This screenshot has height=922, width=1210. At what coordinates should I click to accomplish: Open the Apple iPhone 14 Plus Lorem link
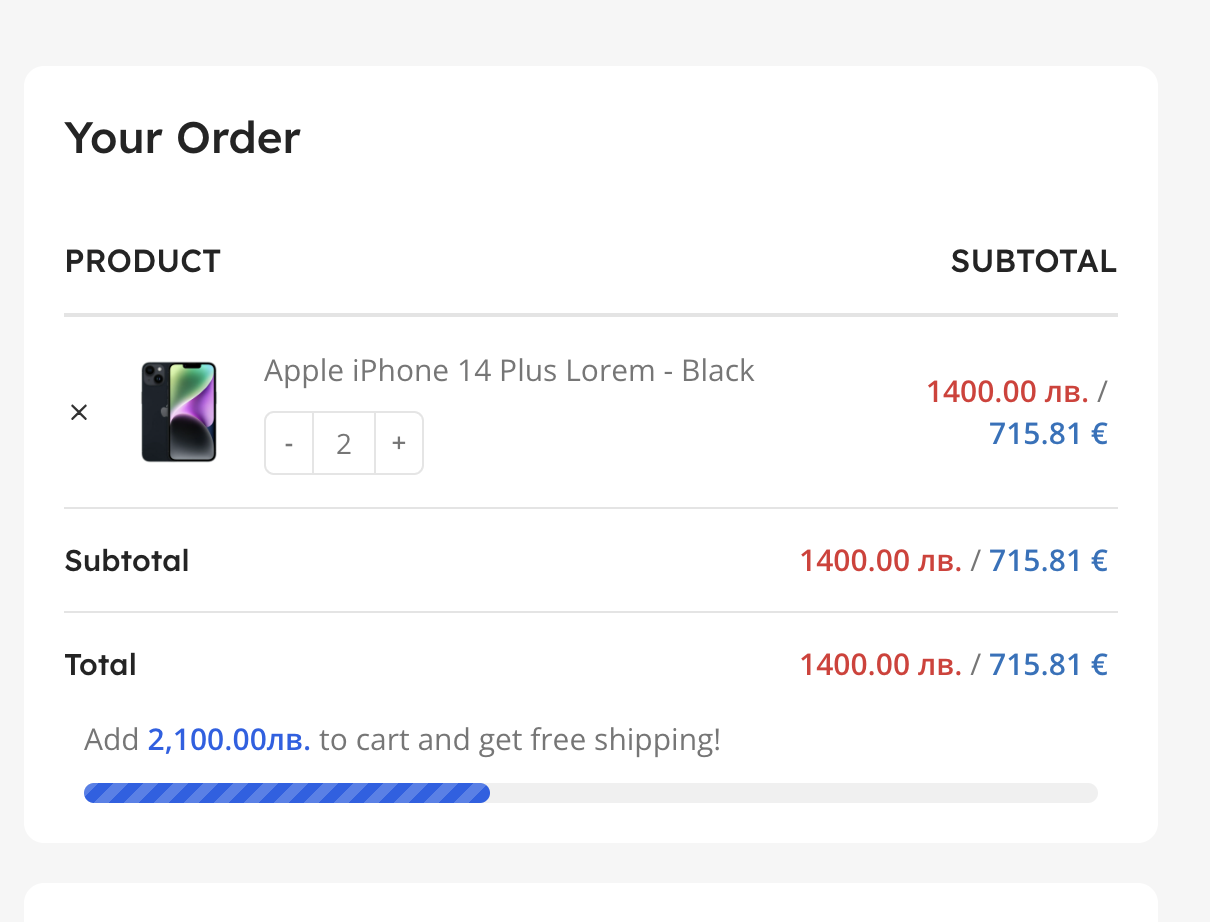(509, 371)
